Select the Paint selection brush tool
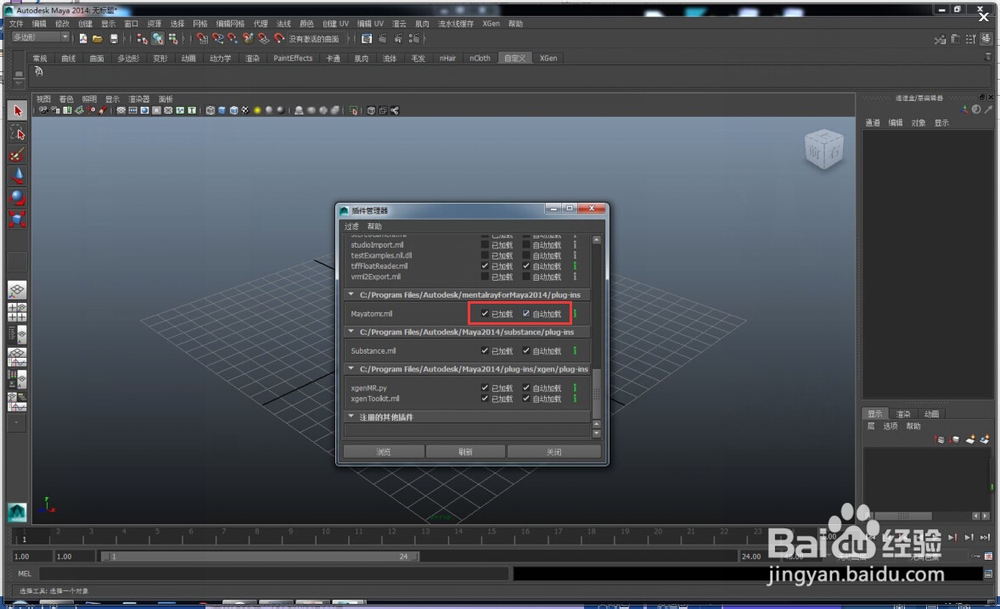This screenshot has width=1000, height=609. tap(17, 154)
